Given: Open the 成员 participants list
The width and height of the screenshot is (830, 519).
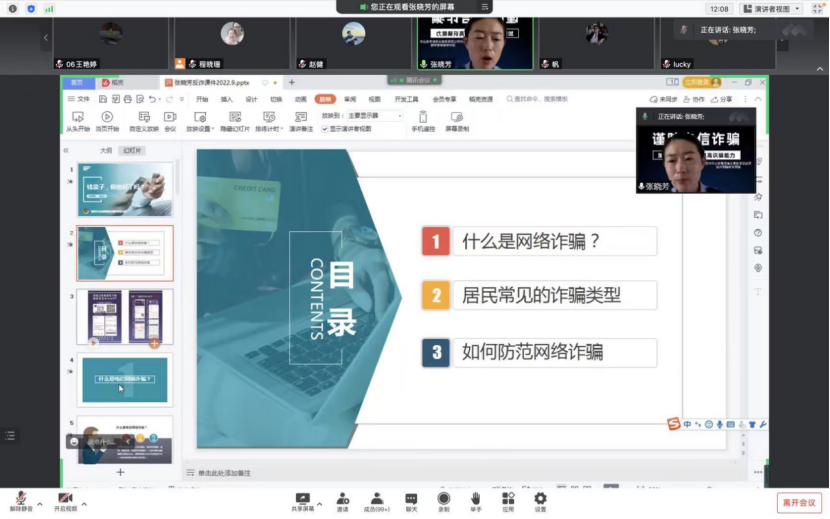Looking at the screenshot, I should (x=377, y=497).
